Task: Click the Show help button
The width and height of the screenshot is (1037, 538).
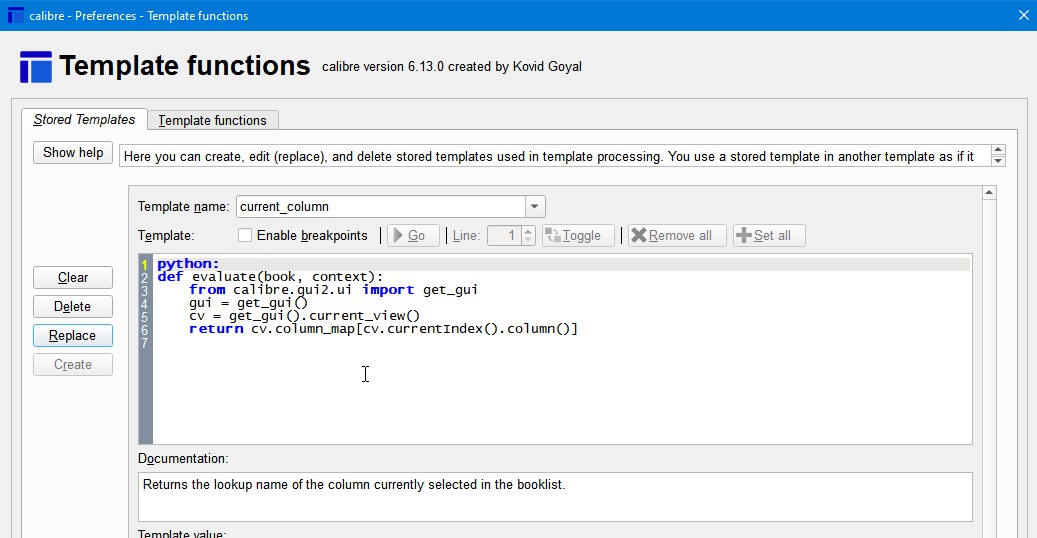Action: click(73, 153)
